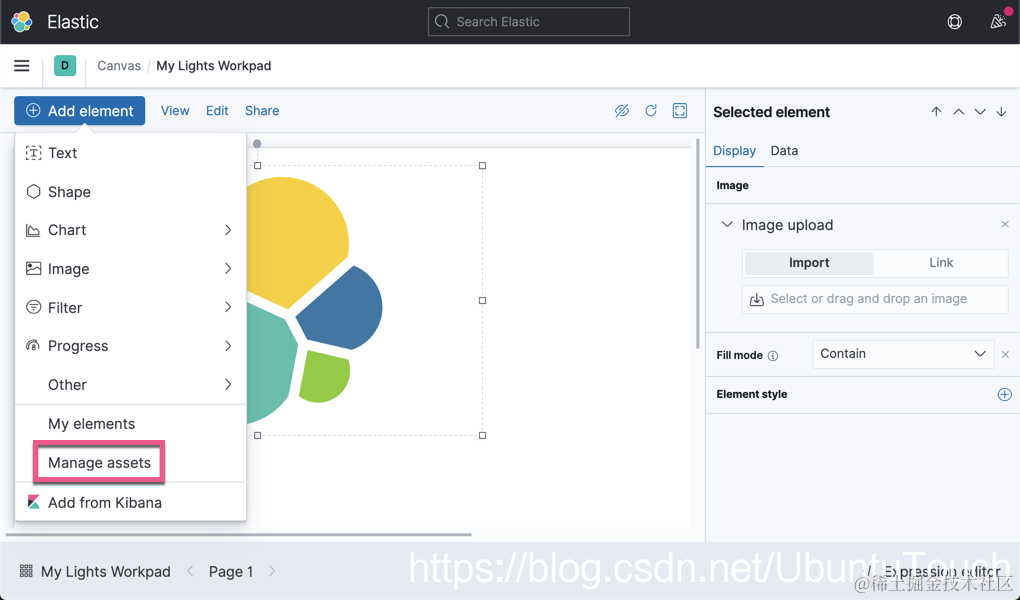
Task: Remove the Image upload argument
Action: [1005, 225]
